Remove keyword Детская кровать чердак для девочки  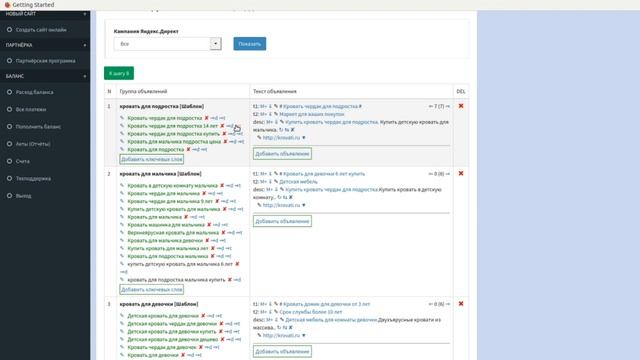[x=221, y=324]
